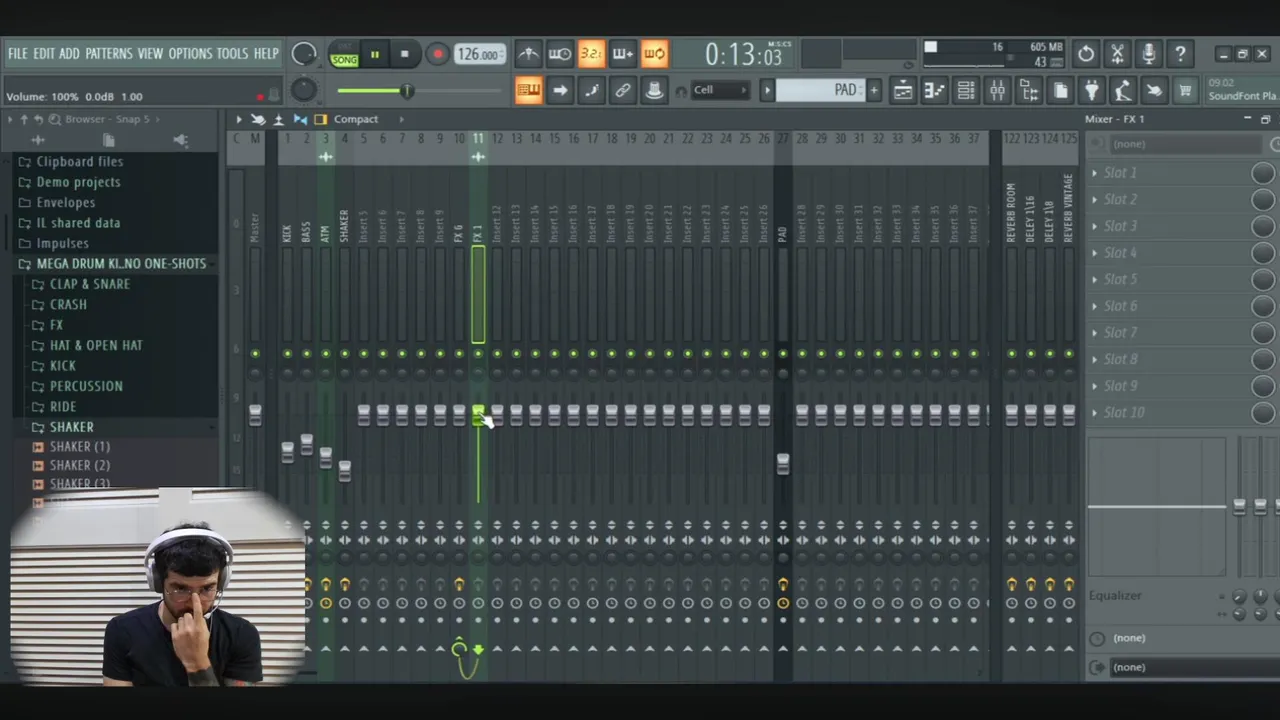Select the SHAKER (2) sample

[x=80, y=465]
